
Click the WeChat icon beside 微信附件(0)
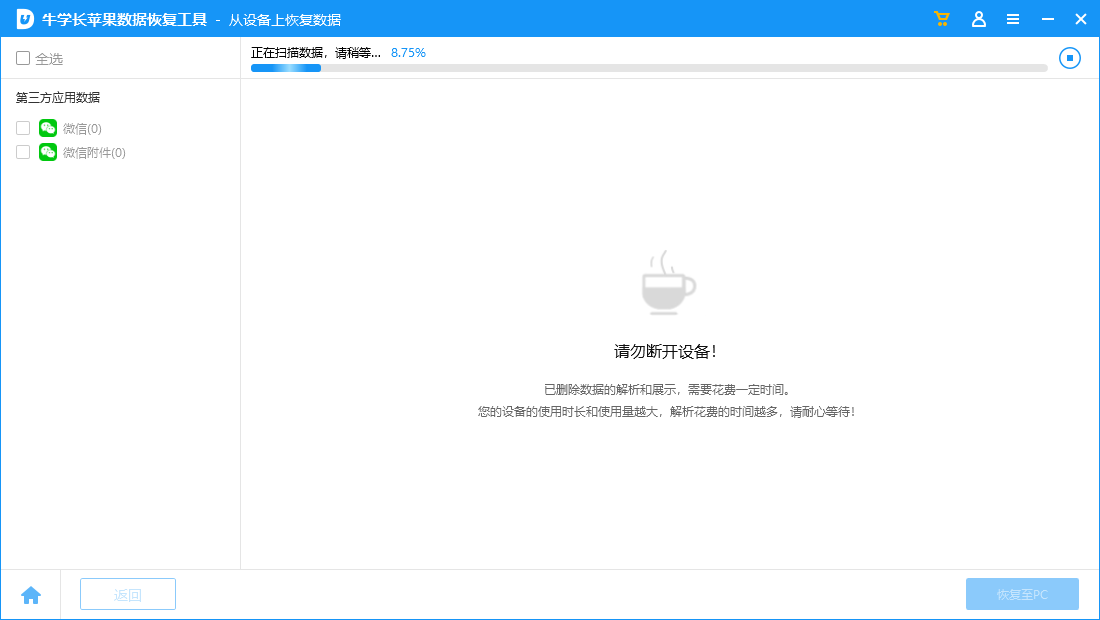pos(47,152)
